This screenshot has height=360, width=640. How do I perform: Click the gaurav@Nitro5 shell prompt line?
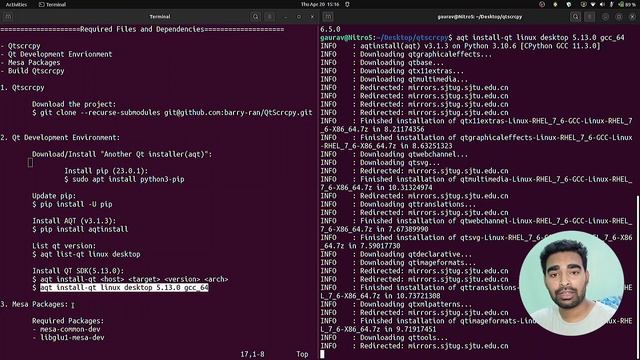472,38
